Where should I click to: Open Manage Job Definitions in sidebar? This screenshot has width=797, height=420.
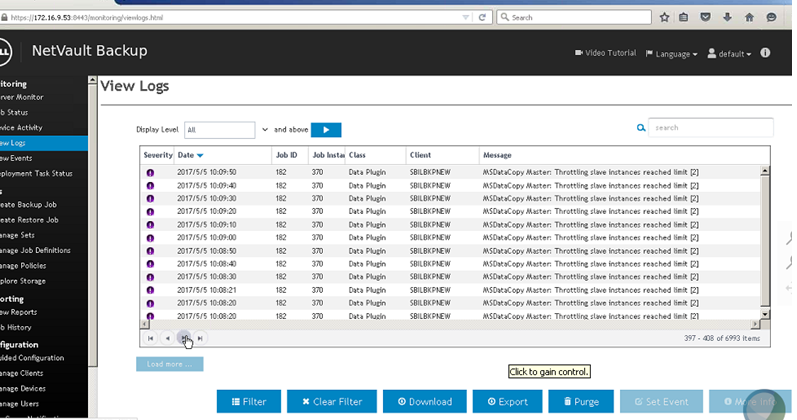[x=36, y=250]
